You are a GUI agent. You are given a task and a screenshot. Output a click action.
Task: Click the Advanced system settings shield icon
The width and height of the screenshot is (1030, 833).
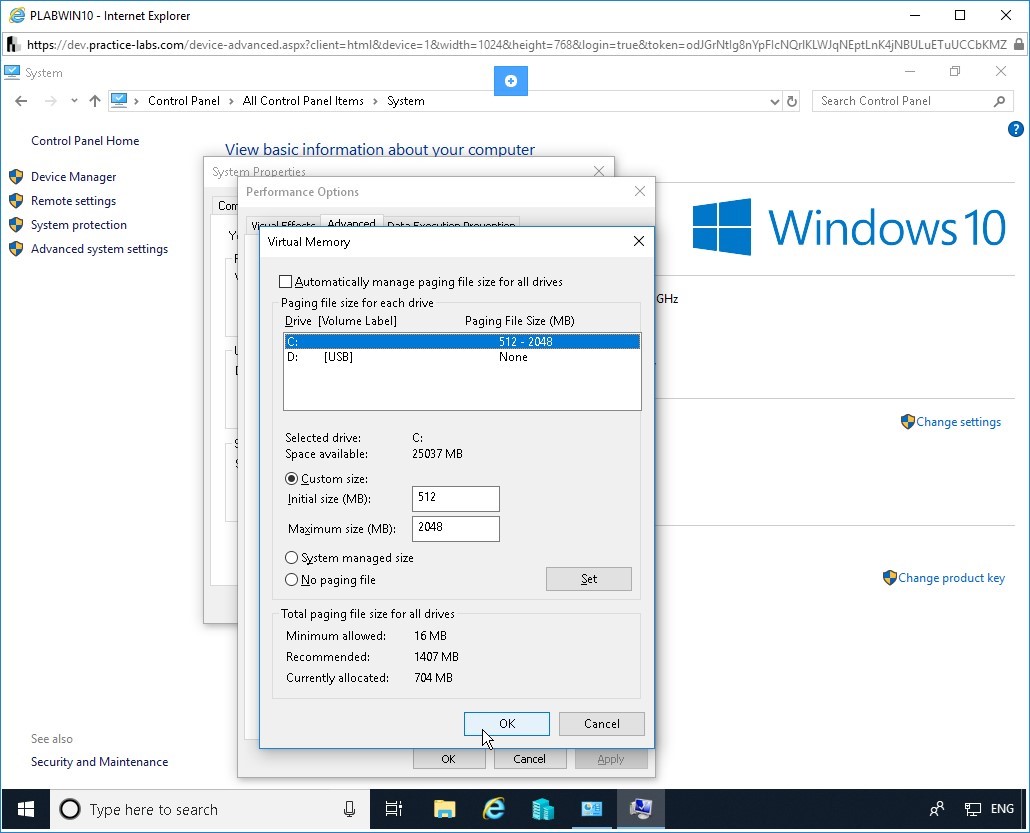click(x=16, y=249)
